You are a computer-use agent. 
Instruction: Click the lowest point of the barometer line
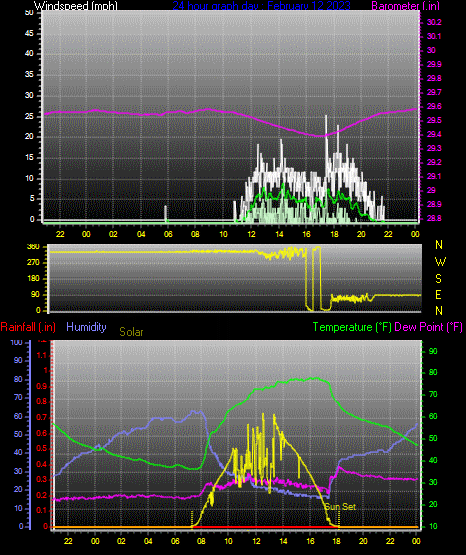tap(320, 136)
